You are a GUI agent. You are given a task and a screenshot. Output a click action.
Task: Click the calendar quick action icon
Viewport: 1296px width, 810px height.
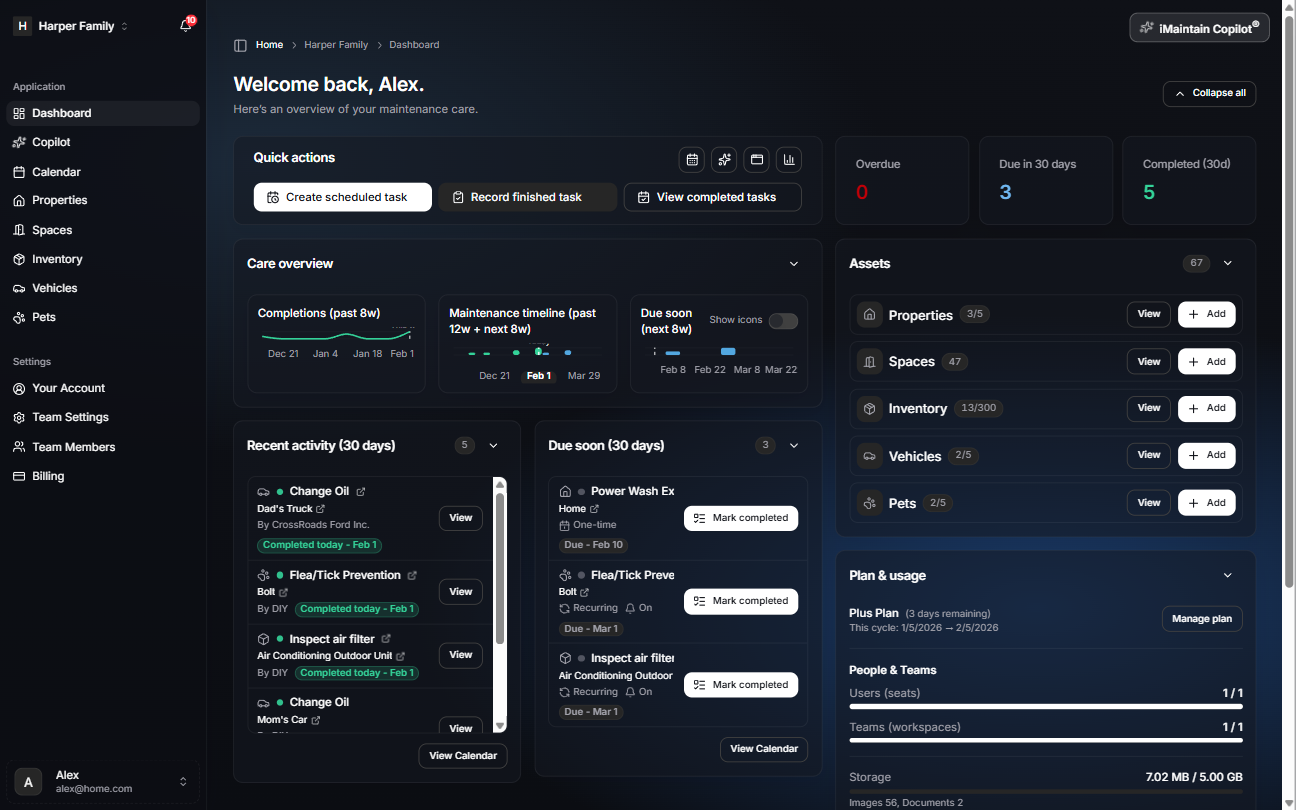coord(692,159)
